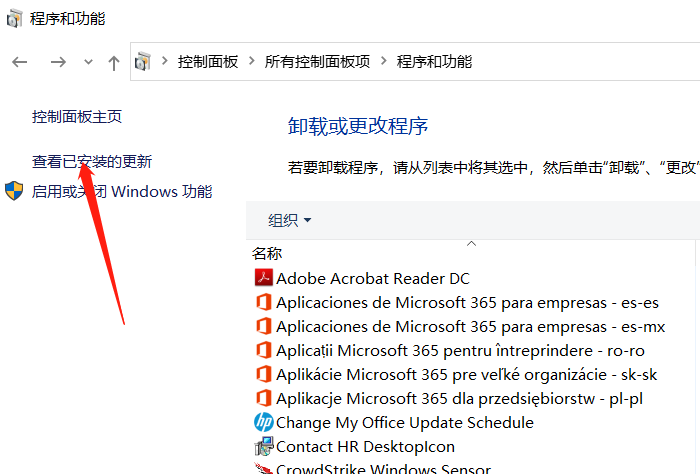Screen dimensions: 700x474
Task: Click the Contact HR DesktopIcon program icon
Action: (263, 447)
